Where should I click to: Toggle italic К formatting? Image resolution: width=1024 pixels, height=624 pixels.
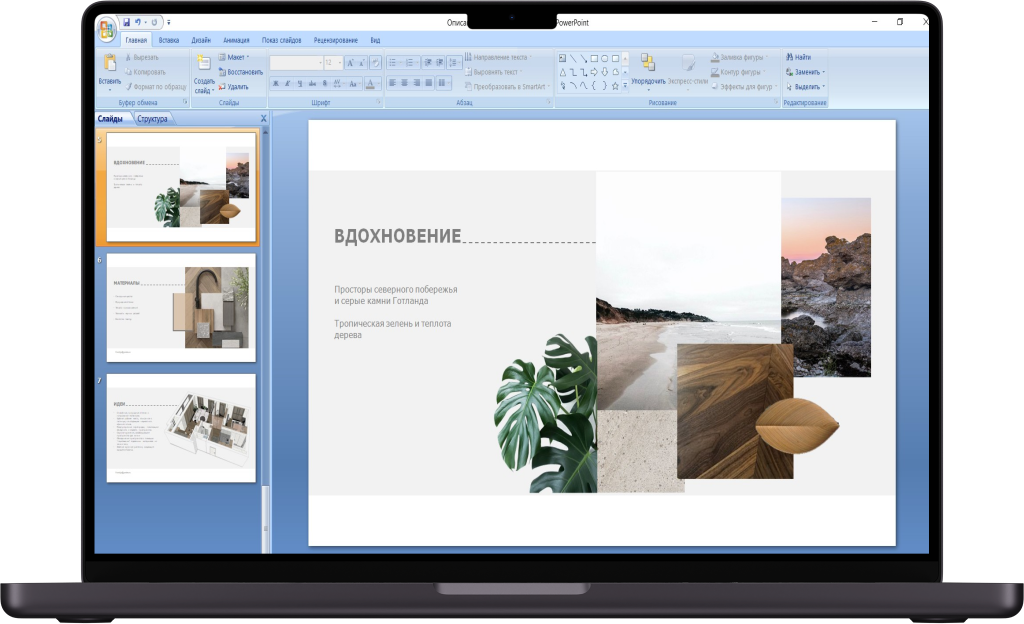pos(287,83)
